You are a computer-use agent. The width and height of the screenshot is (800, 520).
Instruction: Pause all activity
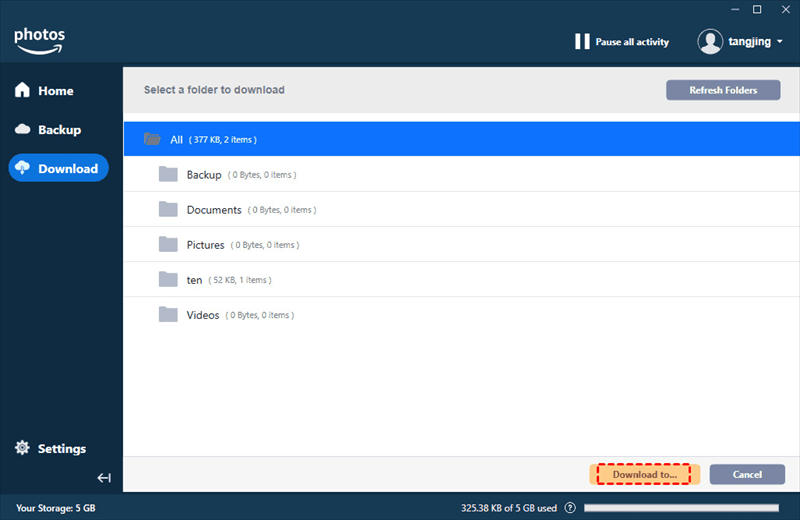point(622,42)
